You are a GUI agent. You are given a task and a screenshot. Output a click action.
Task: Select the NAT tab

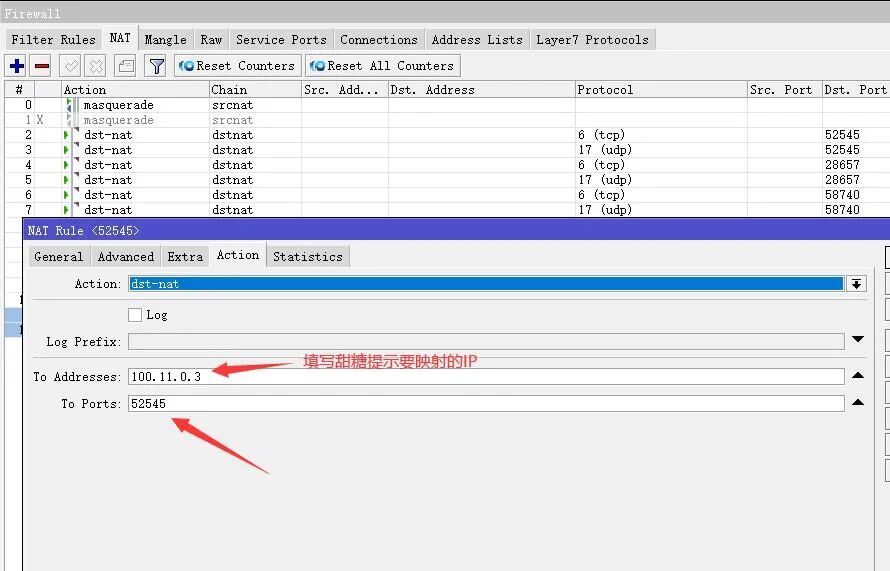[x=120, y=38]
